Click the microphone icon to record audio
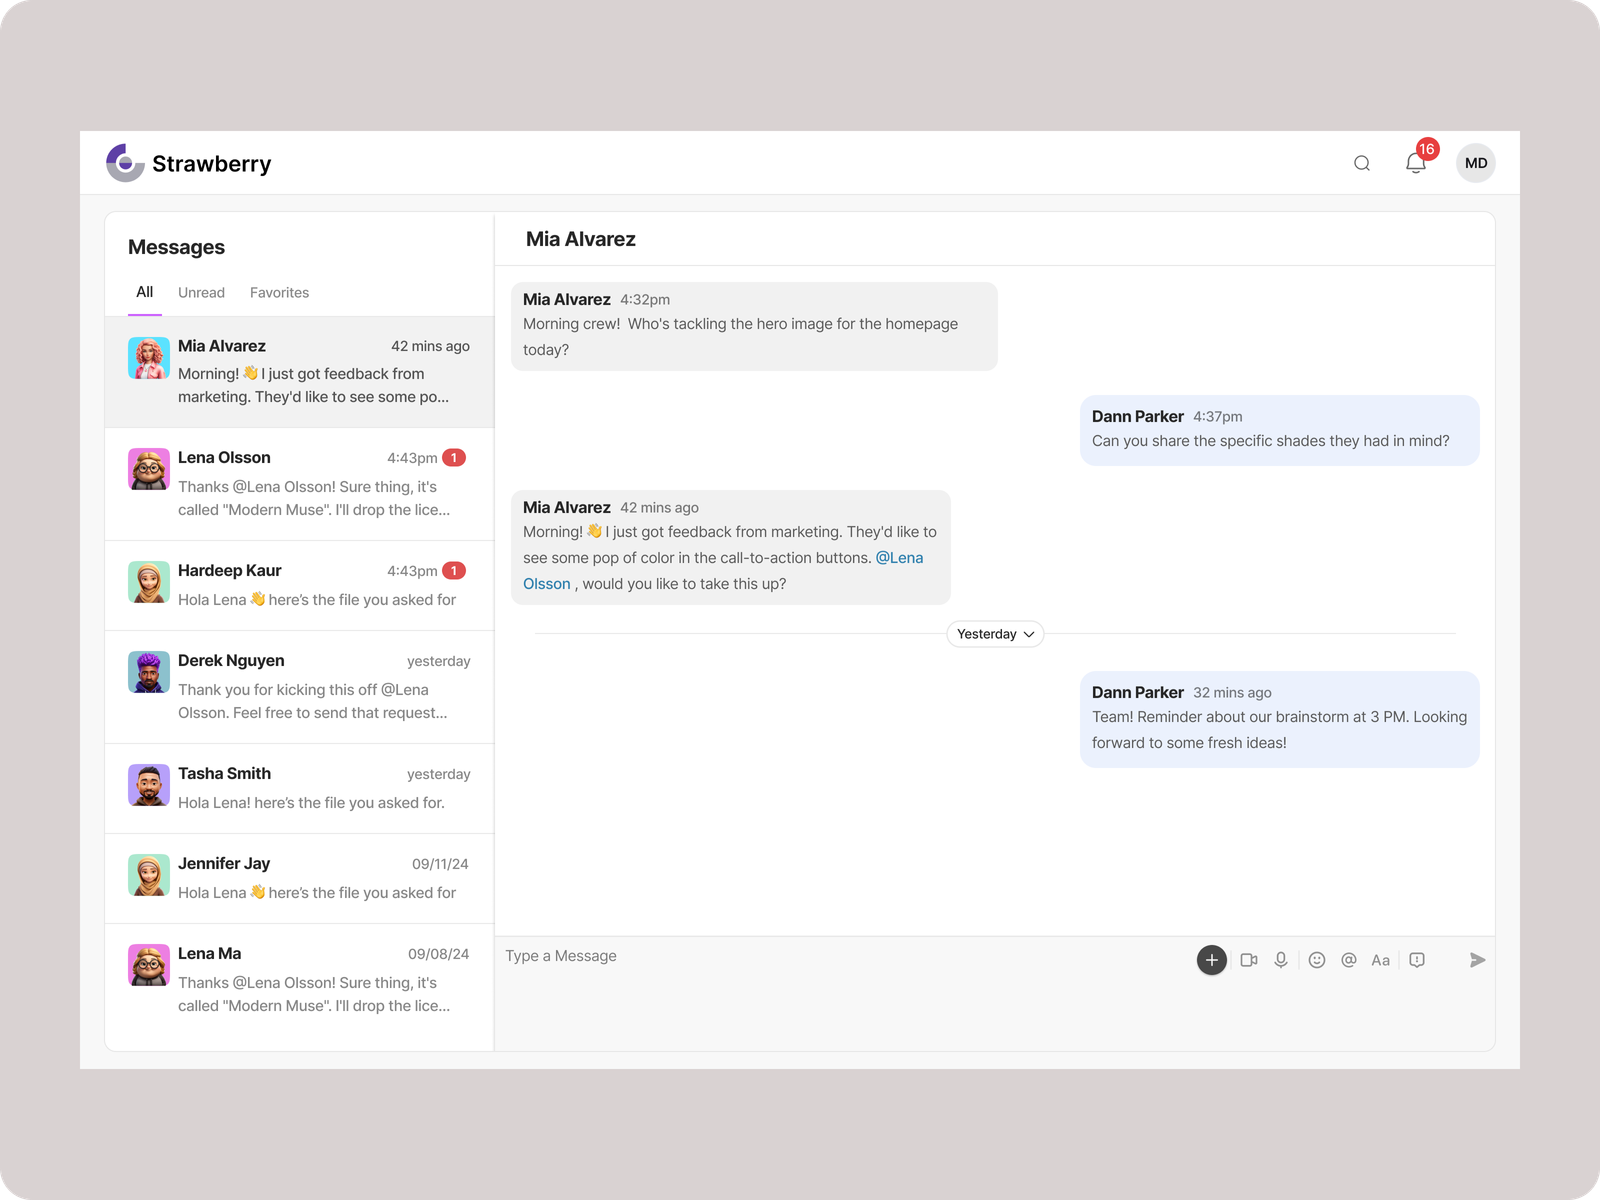 point(1280,960)
